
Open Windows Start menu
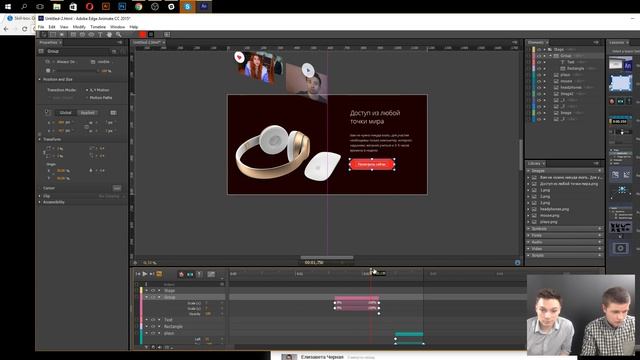click(8, 7)
